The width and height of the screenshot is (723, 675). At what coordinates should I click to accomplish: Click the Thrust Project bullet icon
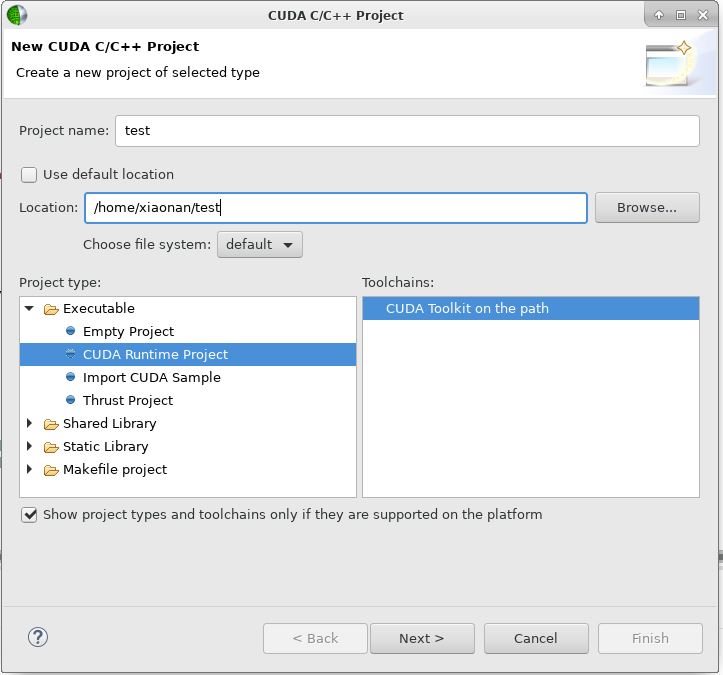click(71, 400)
